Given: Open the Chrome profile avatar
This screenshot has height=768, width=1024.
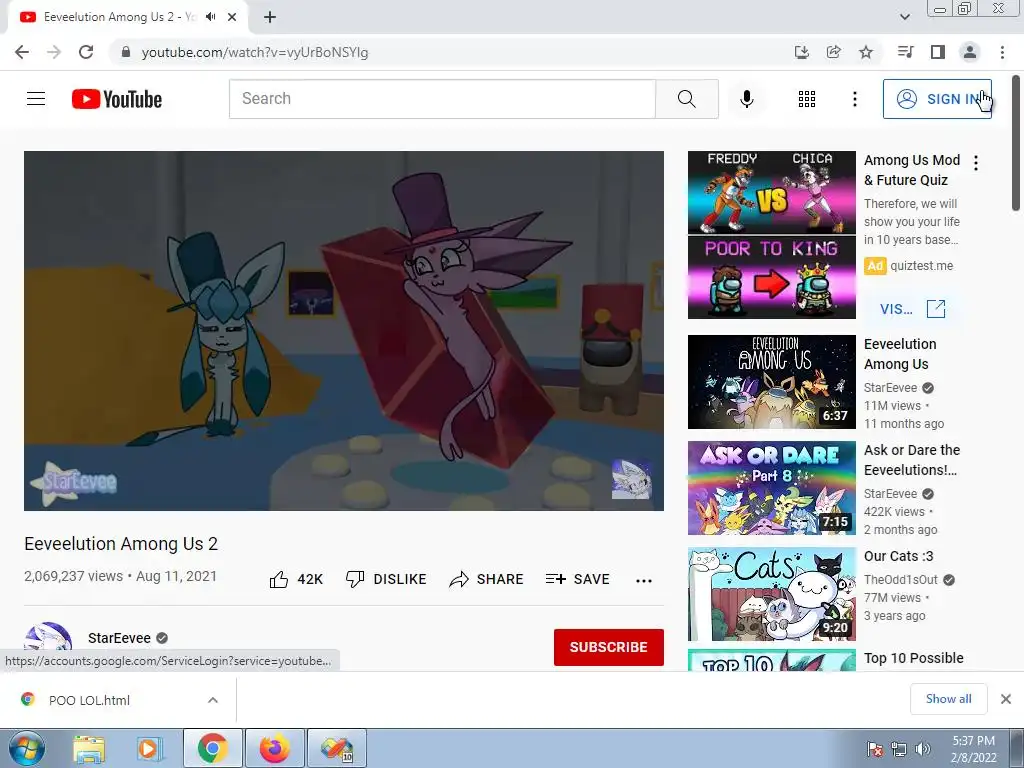Looking at the screenshot, I should pos(970,52).
